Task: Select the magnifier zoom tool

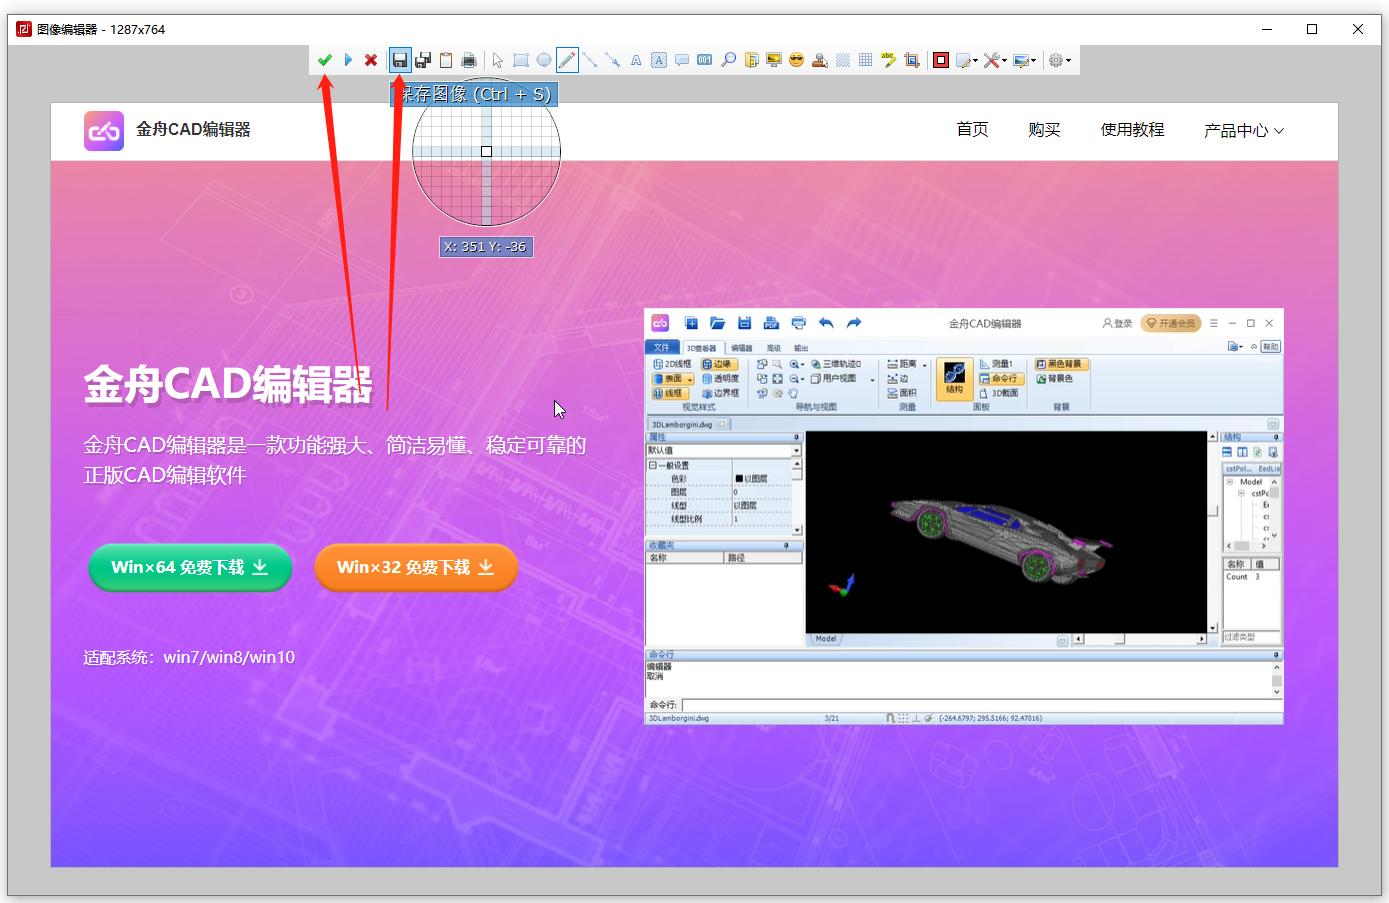Action: click(727, 60)
